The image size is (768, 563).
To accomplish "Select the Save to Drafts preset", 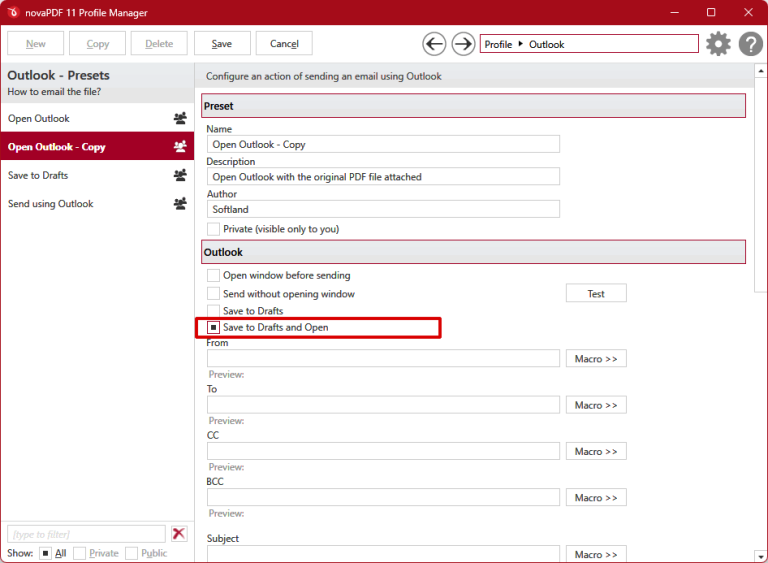I will point(38,175).
